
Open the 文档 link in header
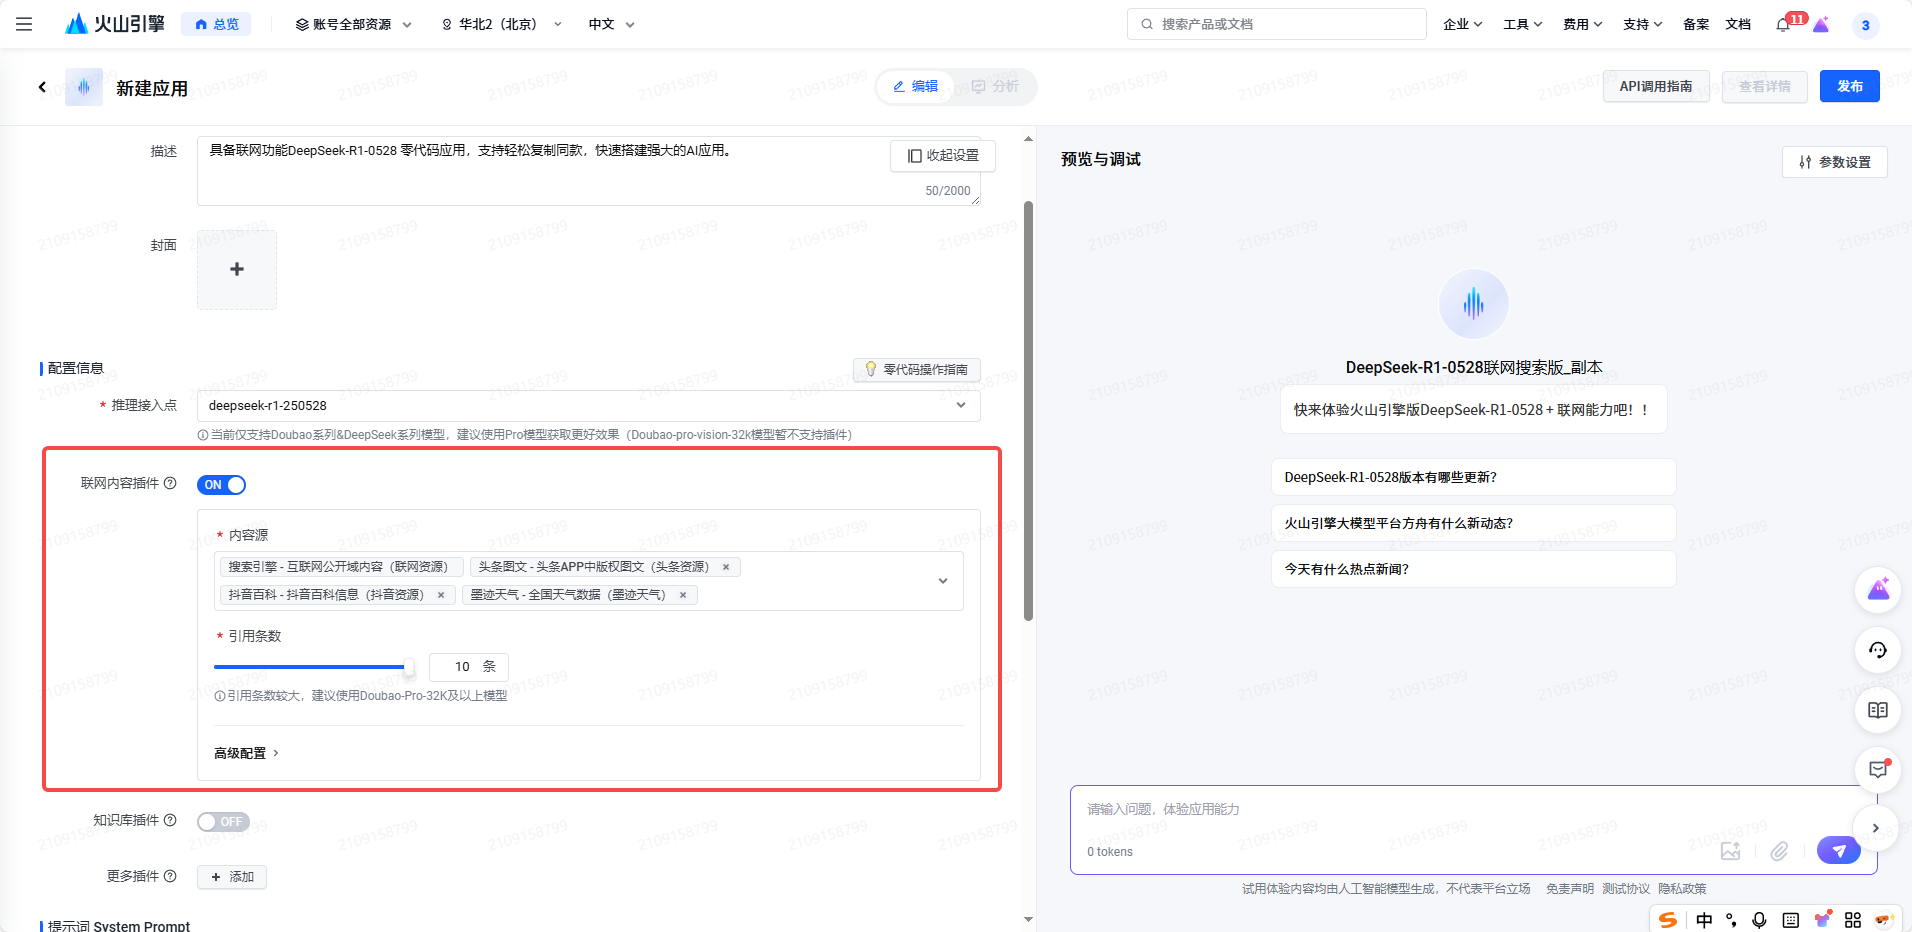coord(1738,24)
